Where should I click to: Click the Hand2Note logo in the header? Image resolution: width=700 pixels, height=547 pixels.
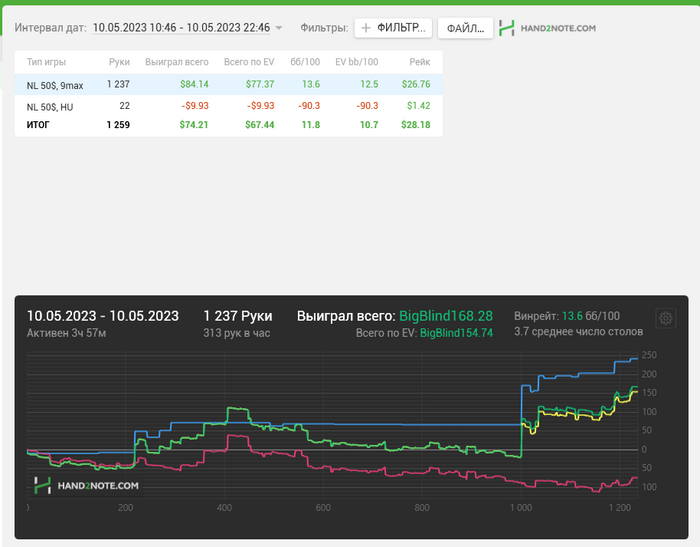(506, 28)
